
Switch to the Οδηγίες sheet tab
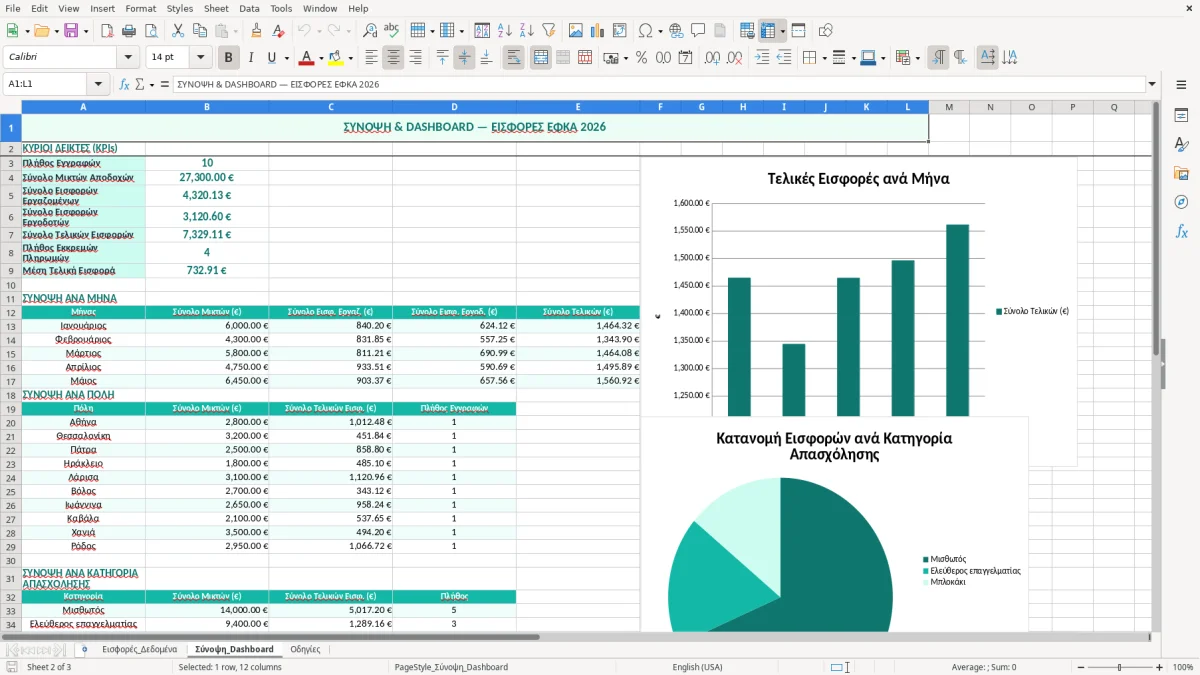coord(305,649)
